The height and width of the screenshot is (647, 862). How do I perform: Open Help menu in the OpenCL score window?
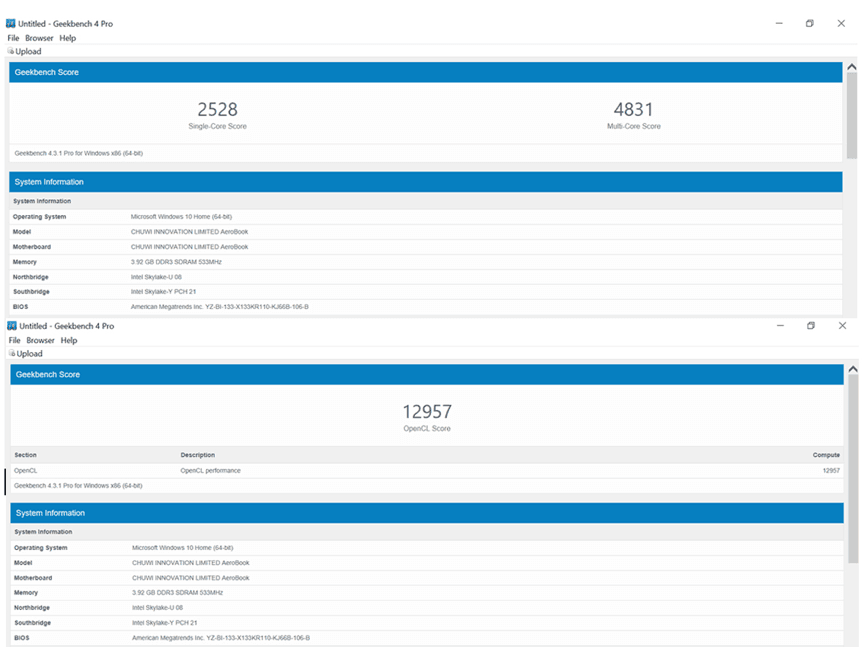69,340
